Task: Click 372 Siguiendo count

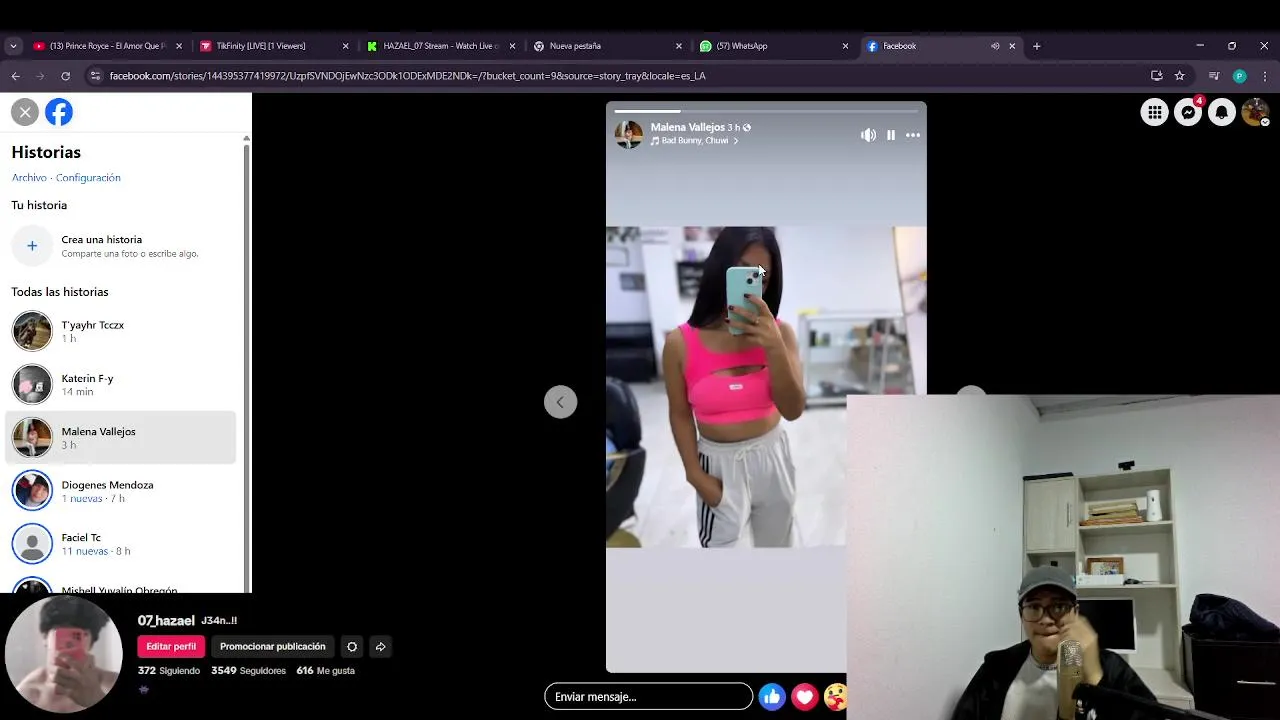Action: coord(169,671)
